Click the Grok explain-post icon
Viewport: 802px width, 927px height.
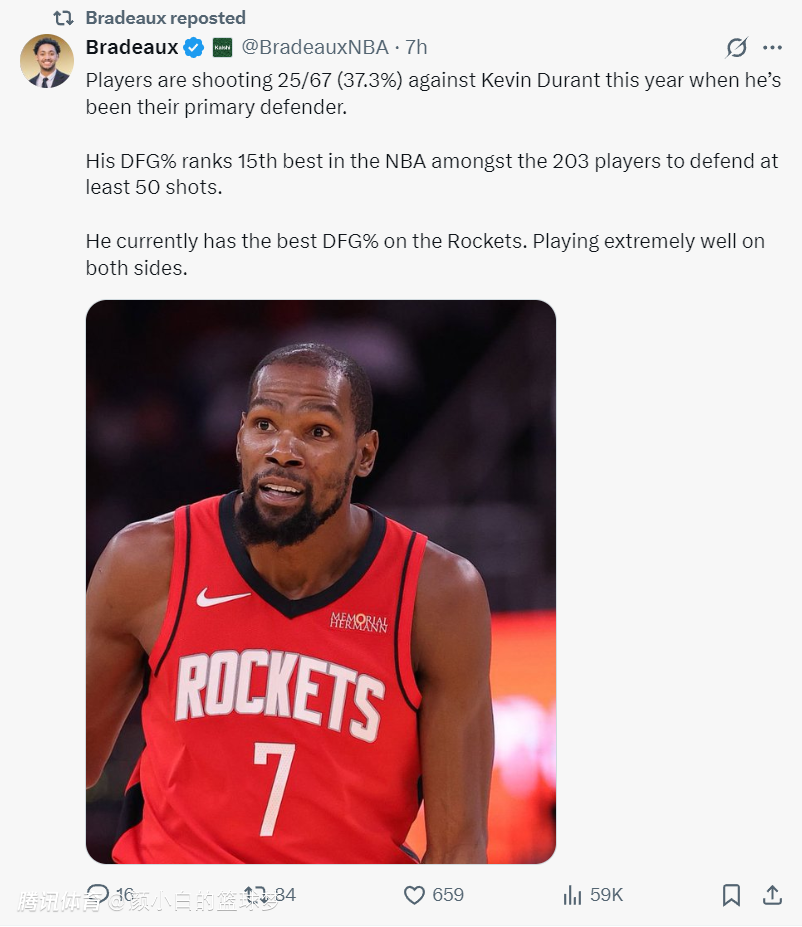[736, 47]
